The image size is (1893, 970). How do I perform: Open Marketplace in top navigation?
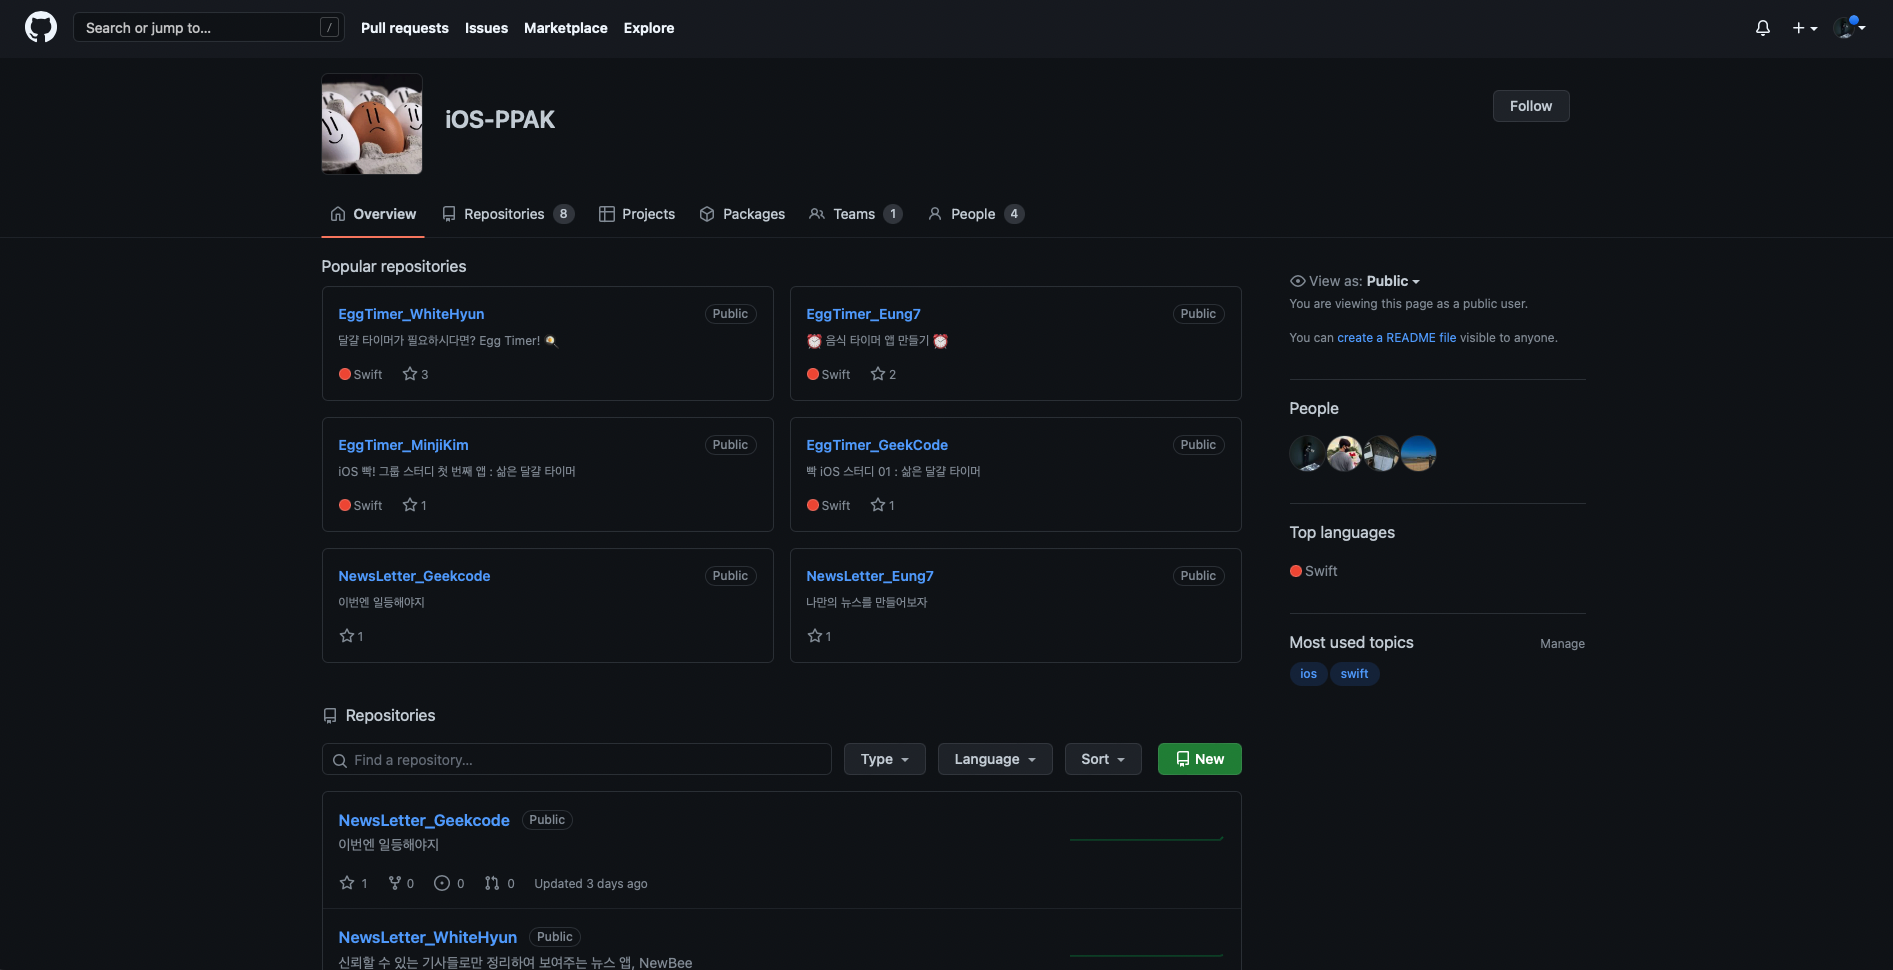click(x=566, y=28)
